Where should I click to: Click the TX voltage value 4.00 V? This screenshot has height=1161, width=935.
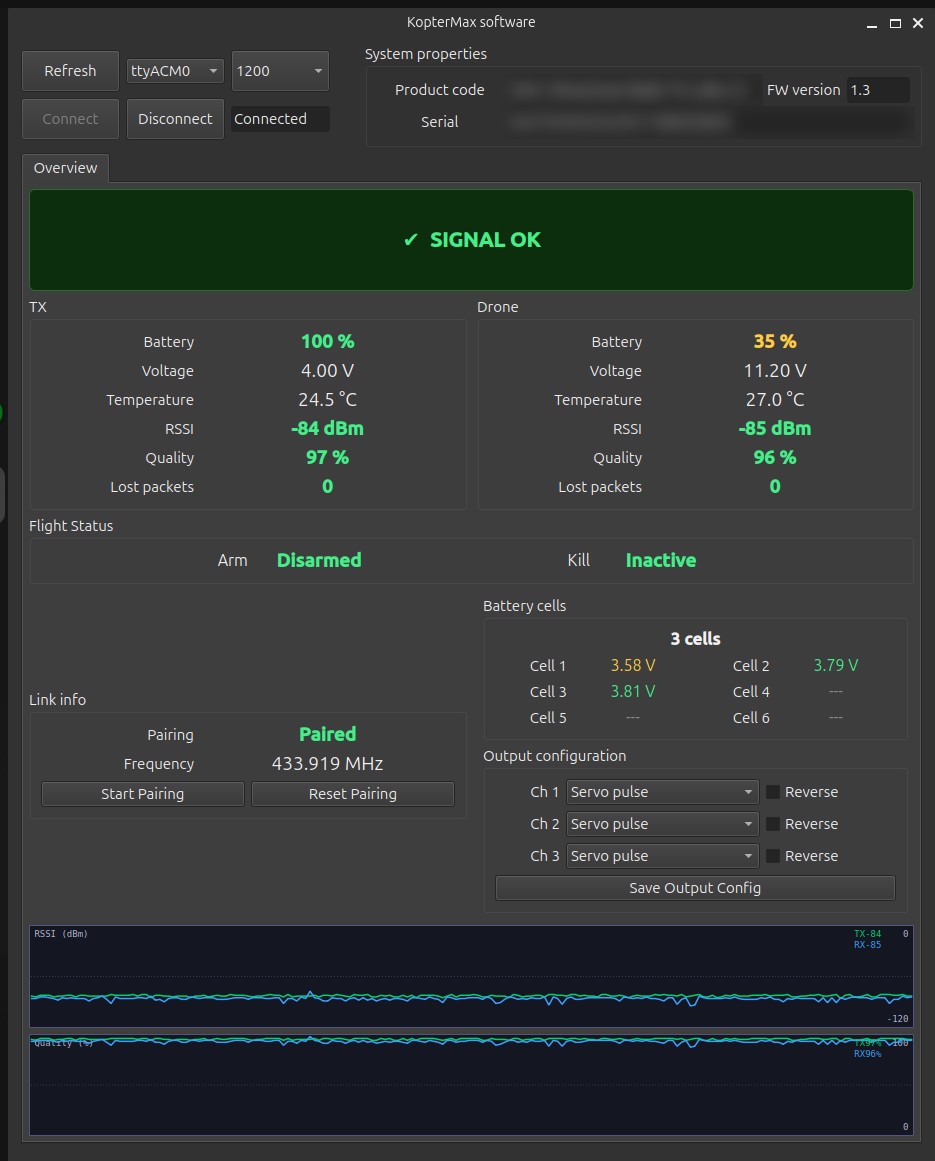327,370
